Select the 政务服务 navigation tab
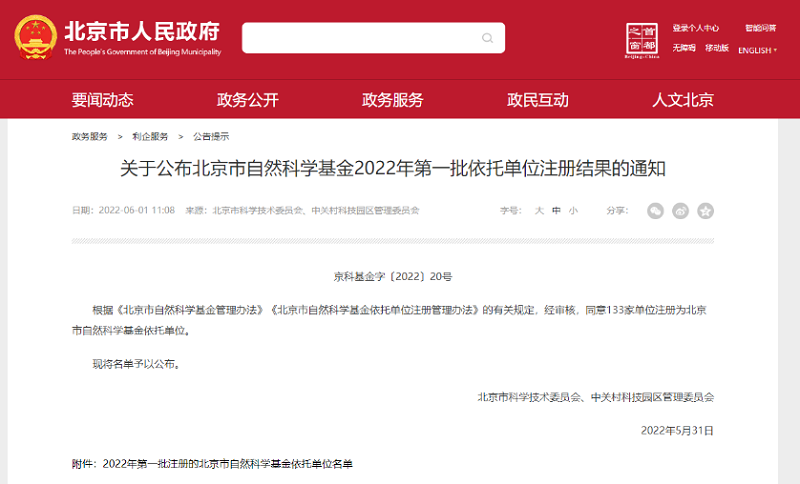 (392, 100)
